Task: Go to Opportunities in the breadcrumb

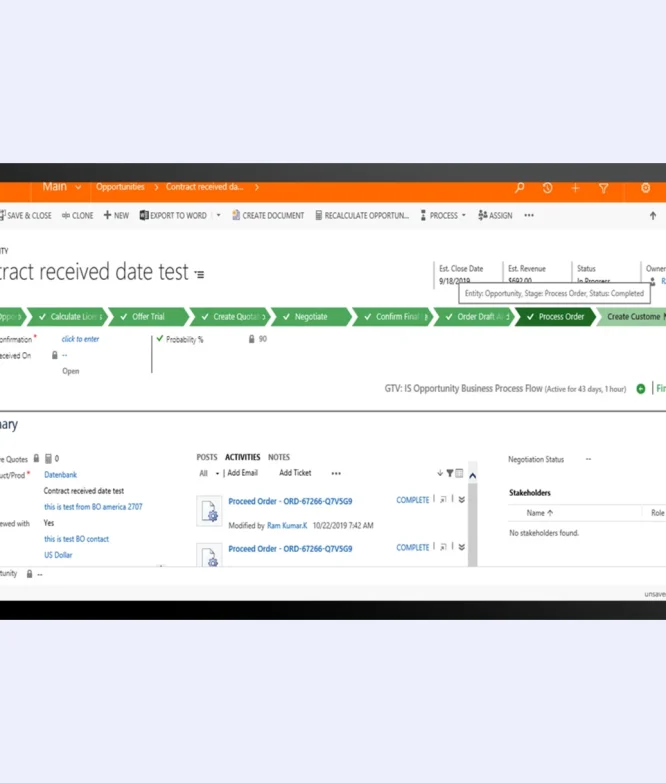Action: 120,187
